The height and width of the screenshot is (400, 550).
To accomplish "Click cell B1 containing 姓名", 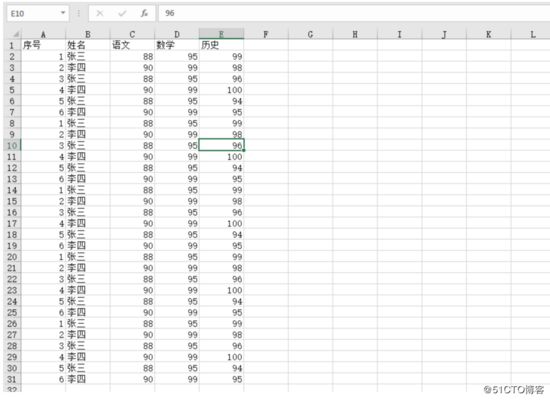I will [88, 45].
